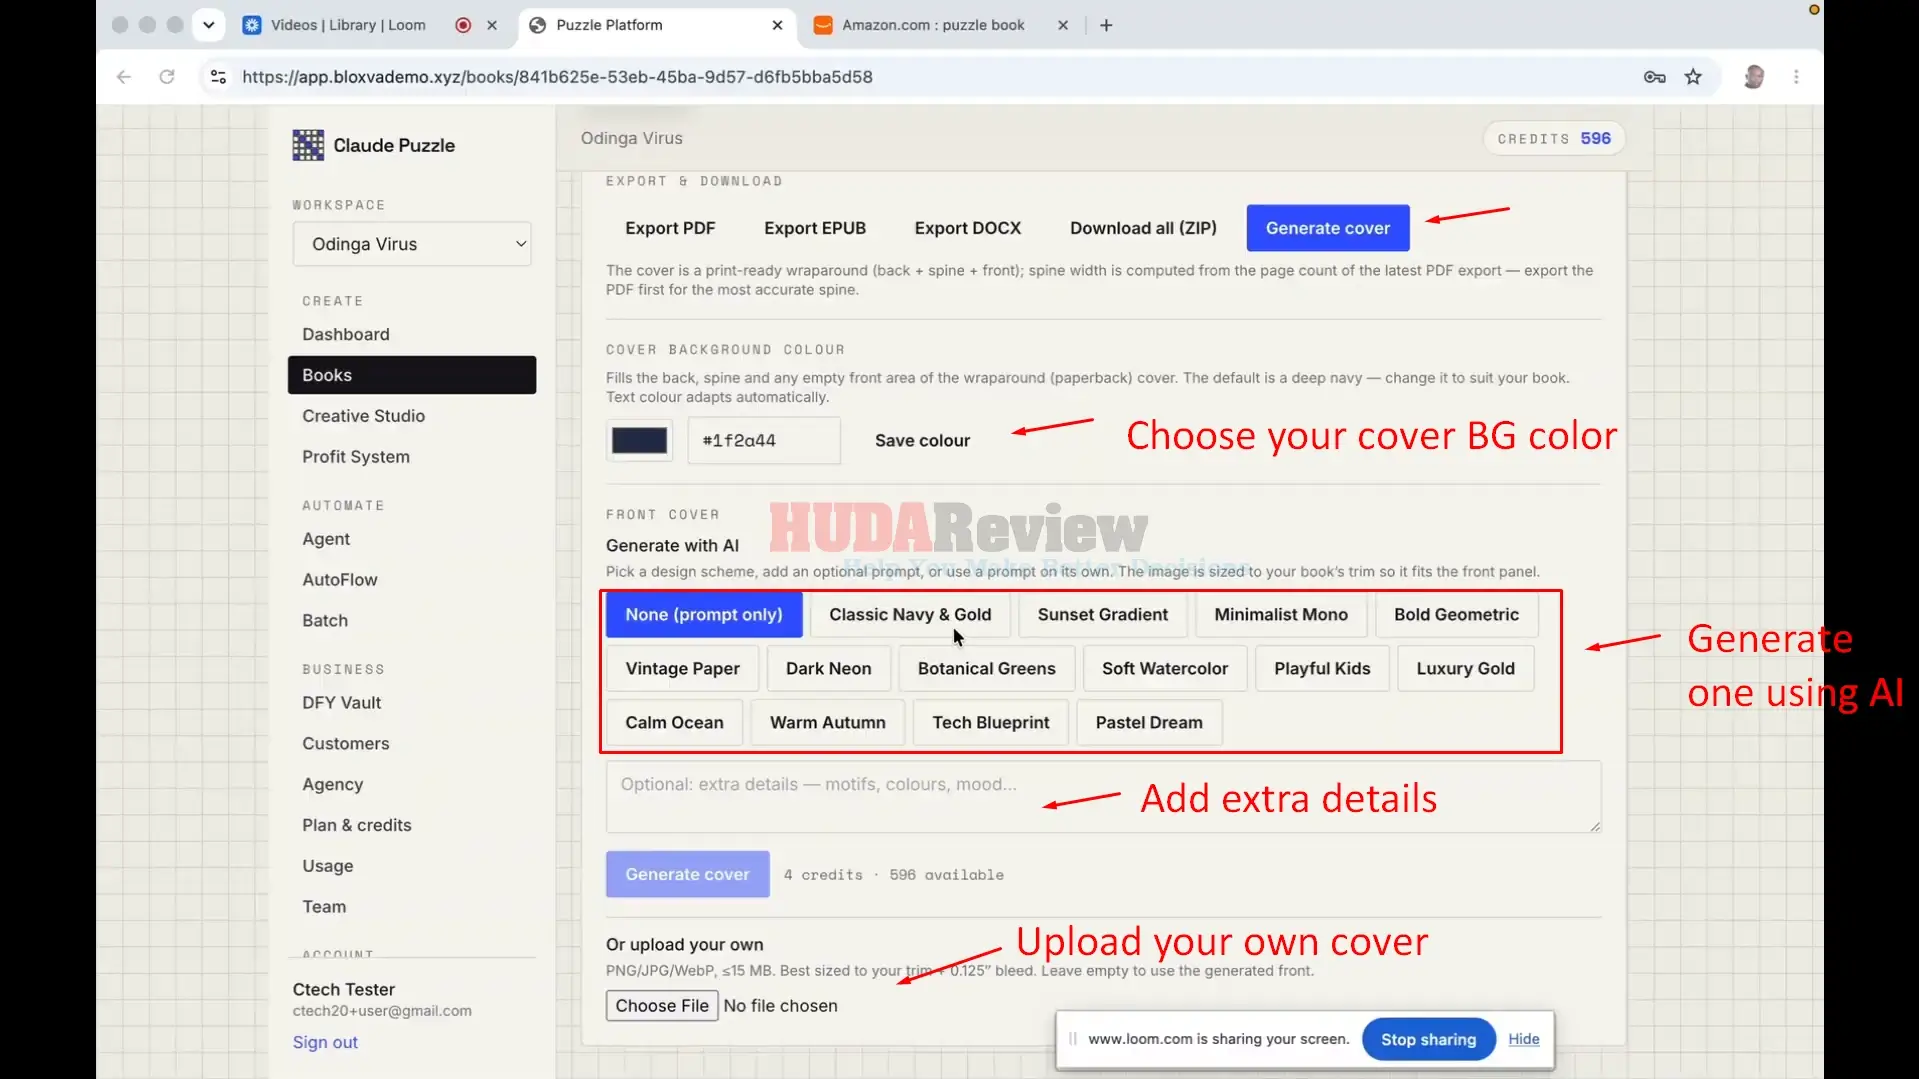Image resolution: width=1919 pixels, height=1079 pixels.
Task: Open the Chrome three-dot menu
Action: click(x=1796, y=77)
